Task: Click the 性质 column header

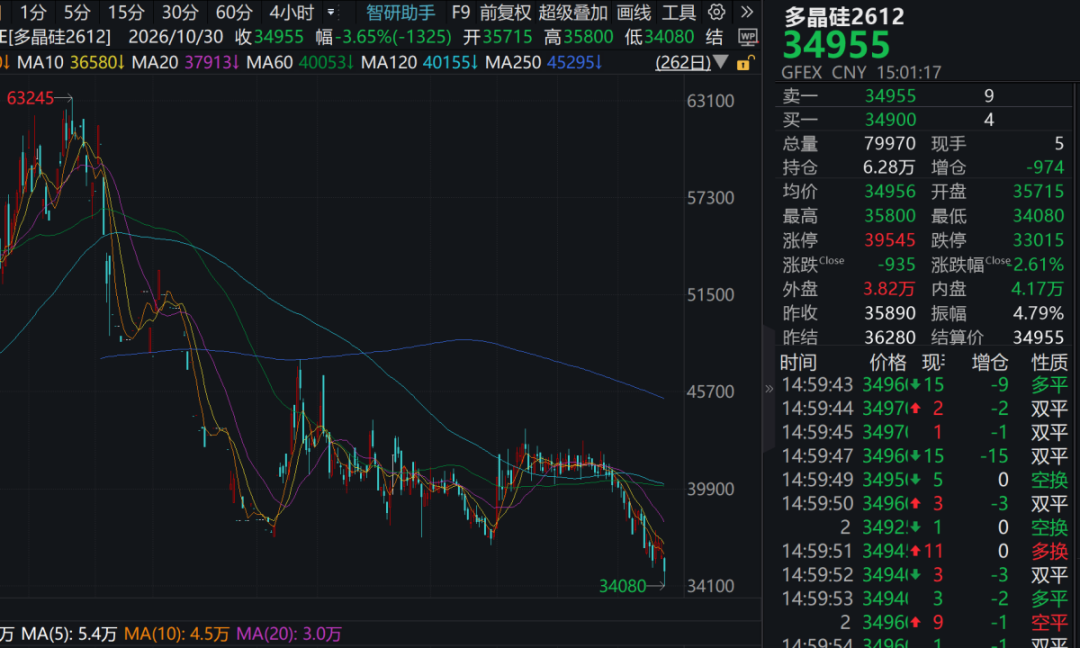Action: [x=1050, y=362]
